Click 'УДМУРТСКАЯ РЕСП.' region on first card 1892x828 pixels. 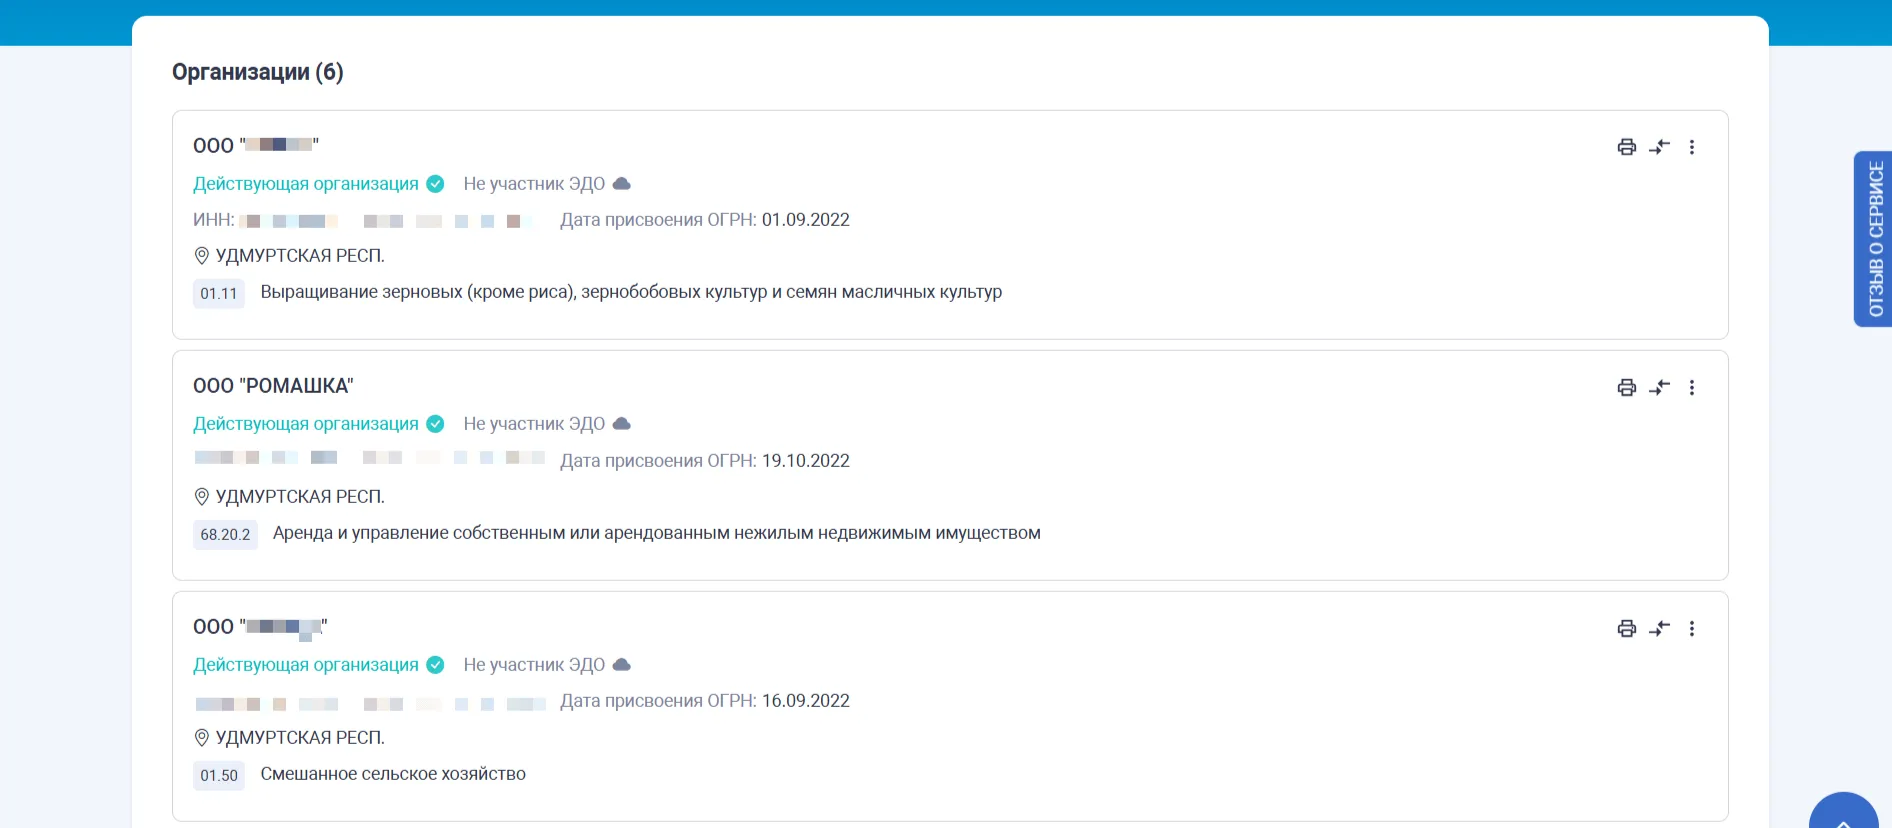[300, 256]
